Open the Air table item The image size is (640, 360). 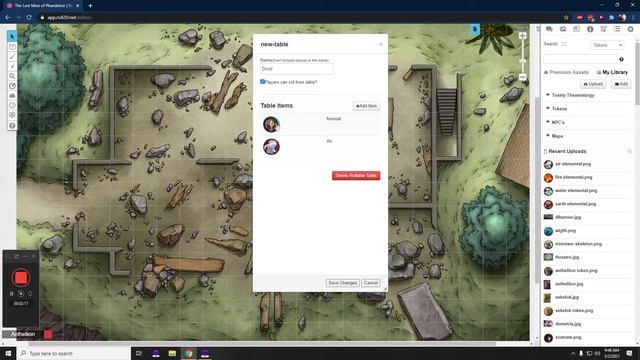tap(320, 147)
